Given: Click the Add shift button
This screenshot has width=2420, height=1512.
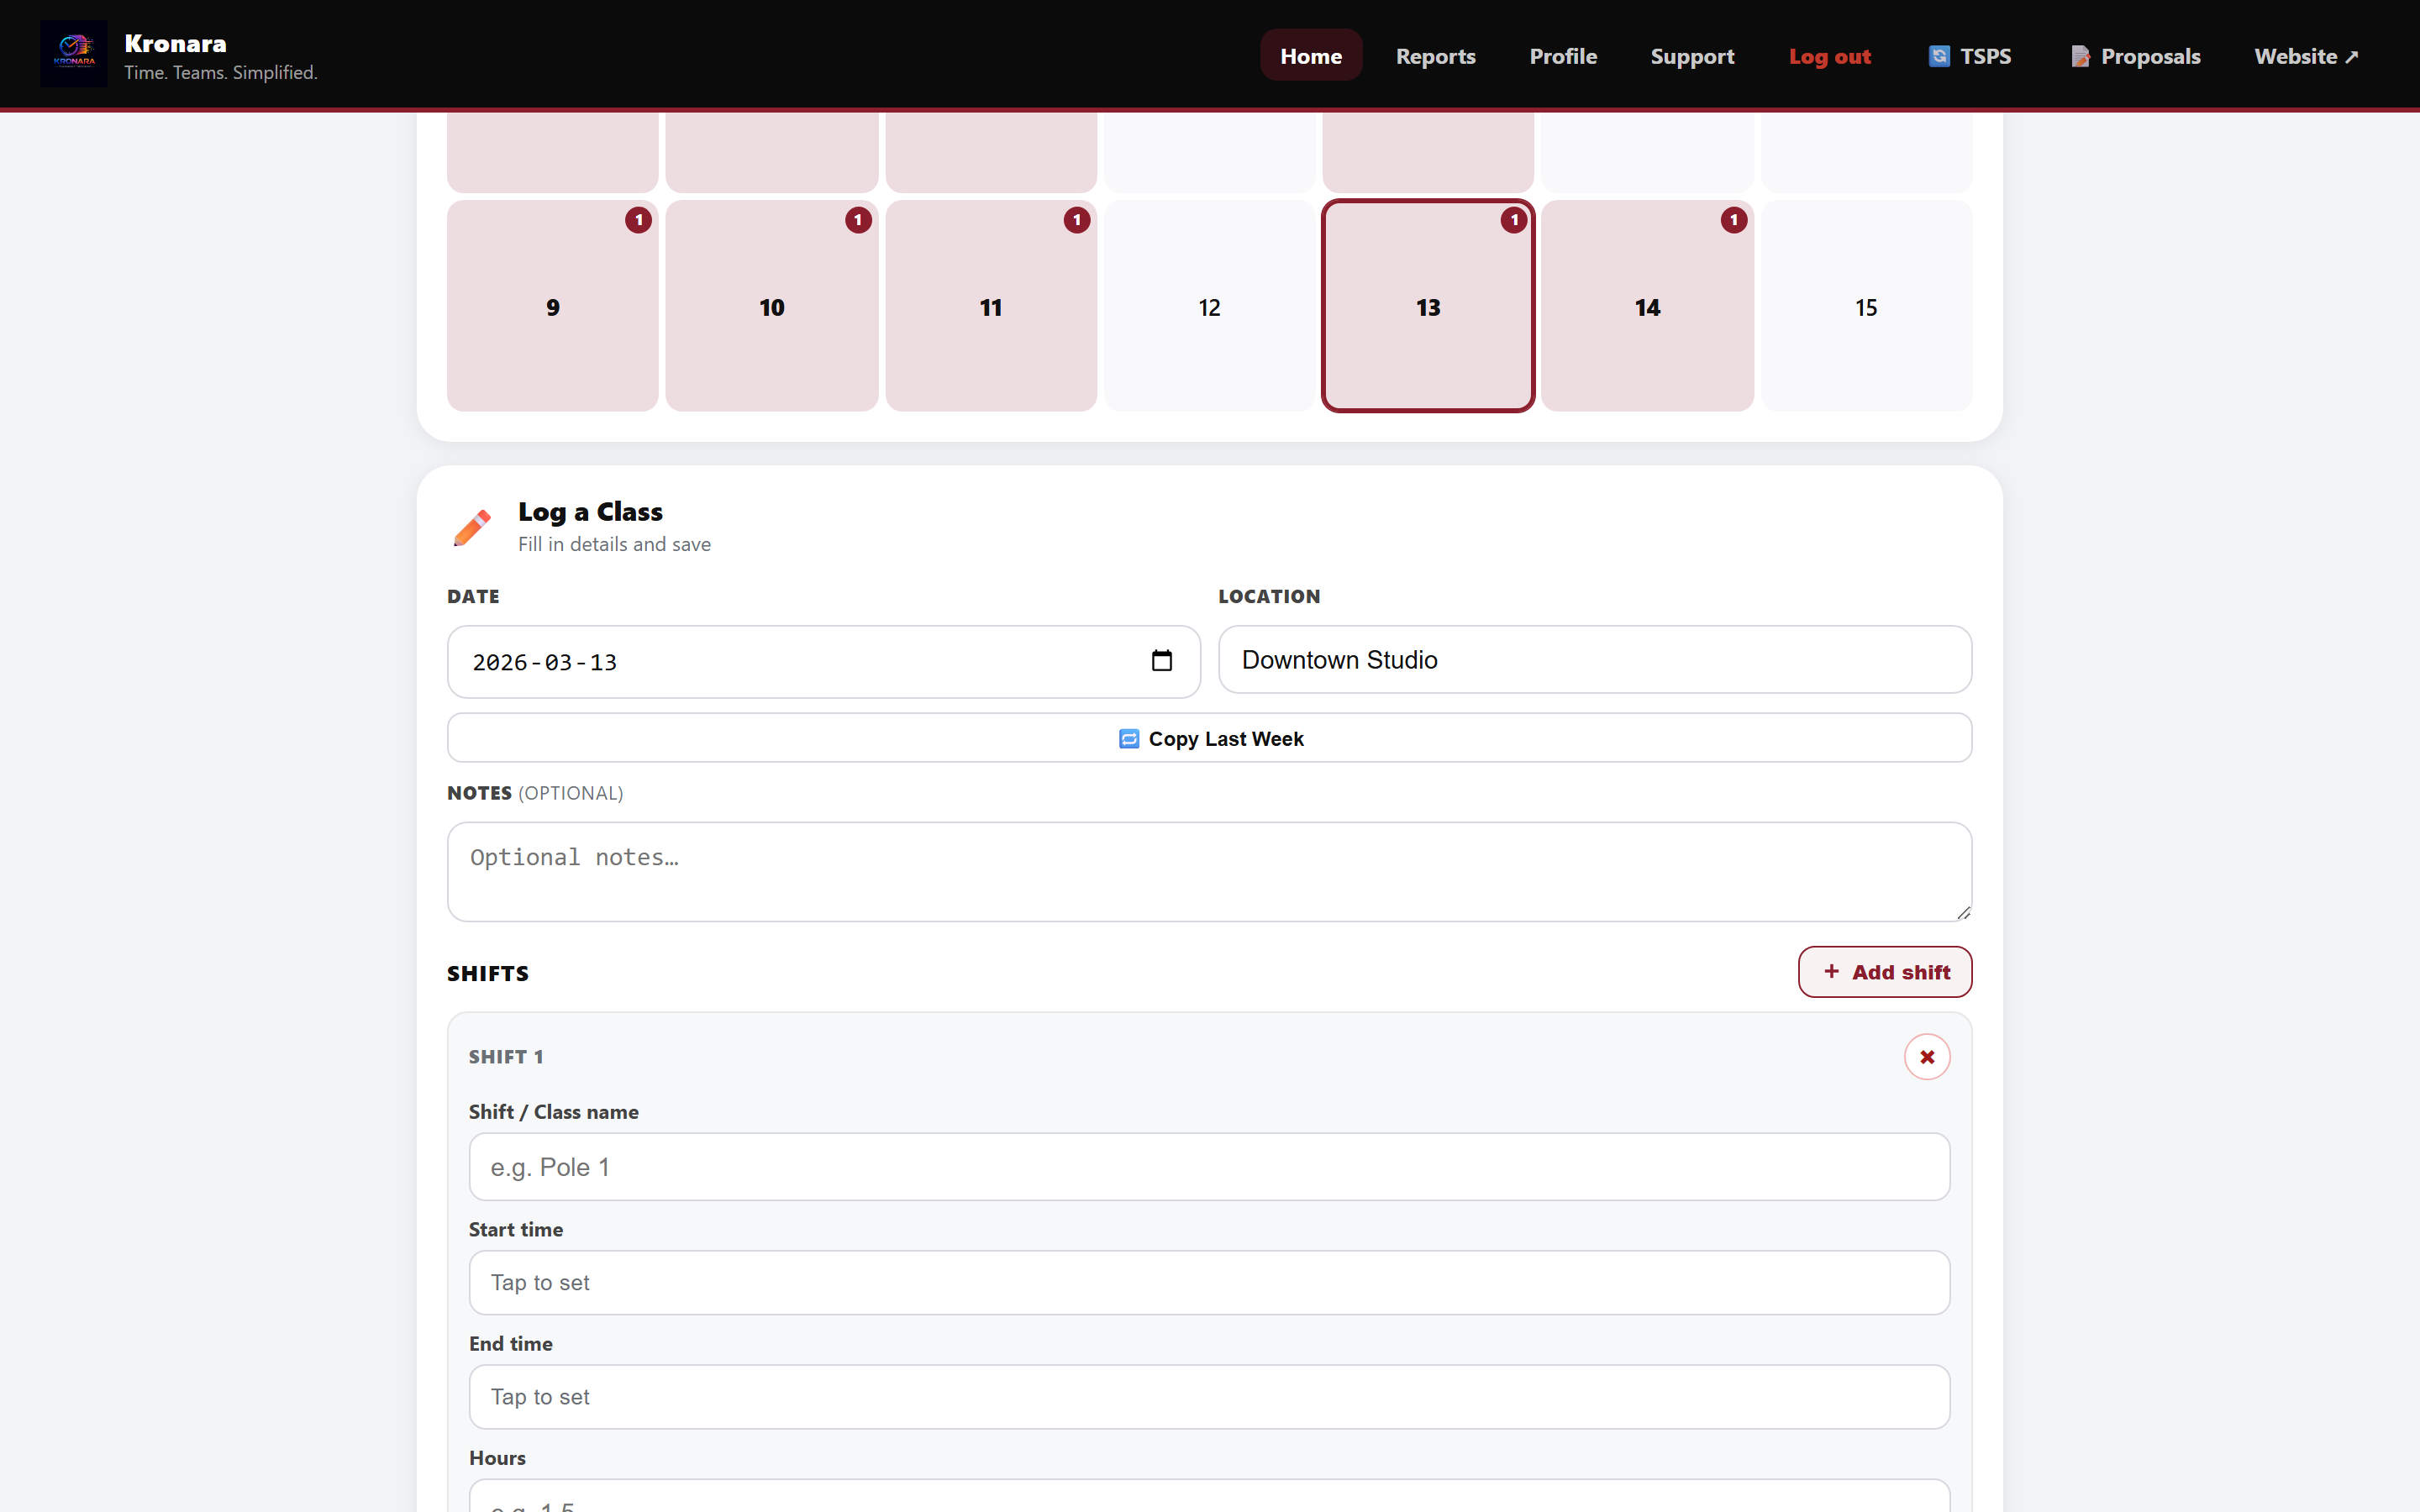Looking at the screenshot, I should click(1883, 971).
